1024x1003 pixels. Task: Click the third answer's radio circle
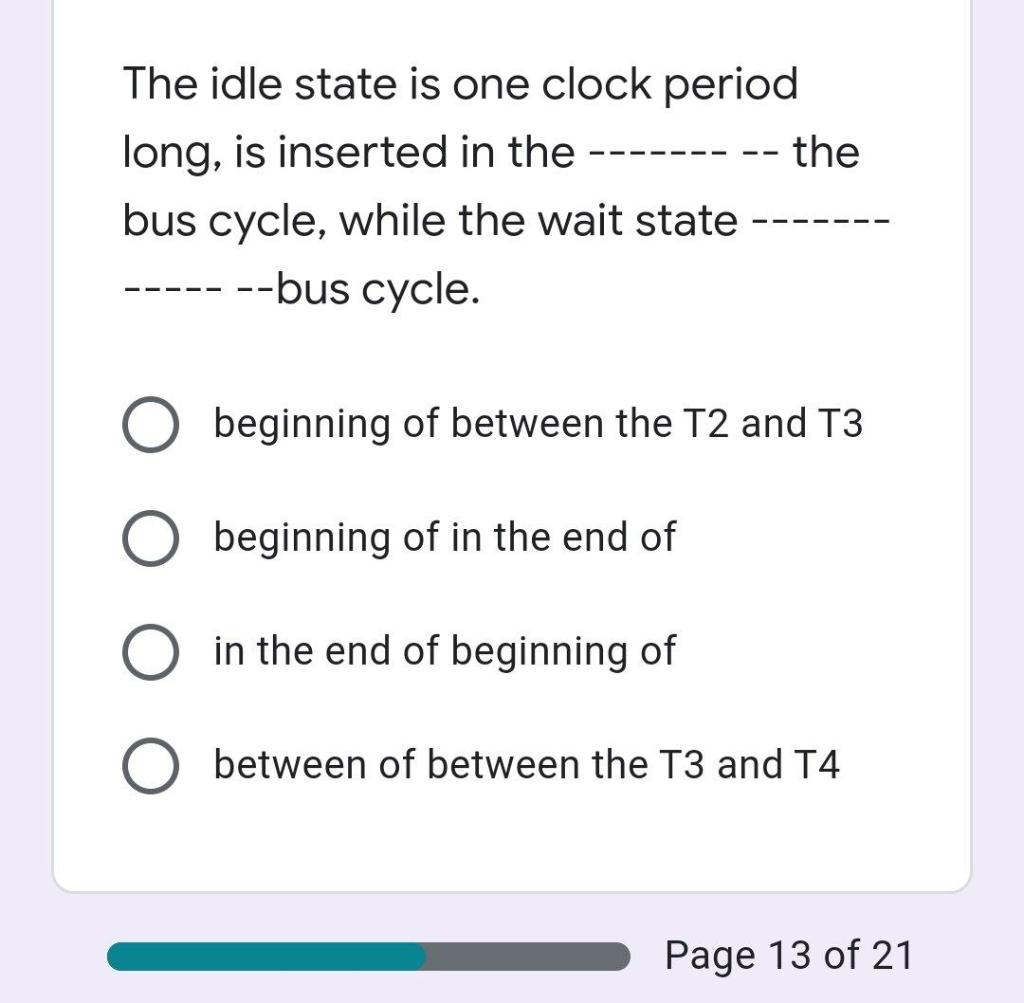[x=150, y=651]
